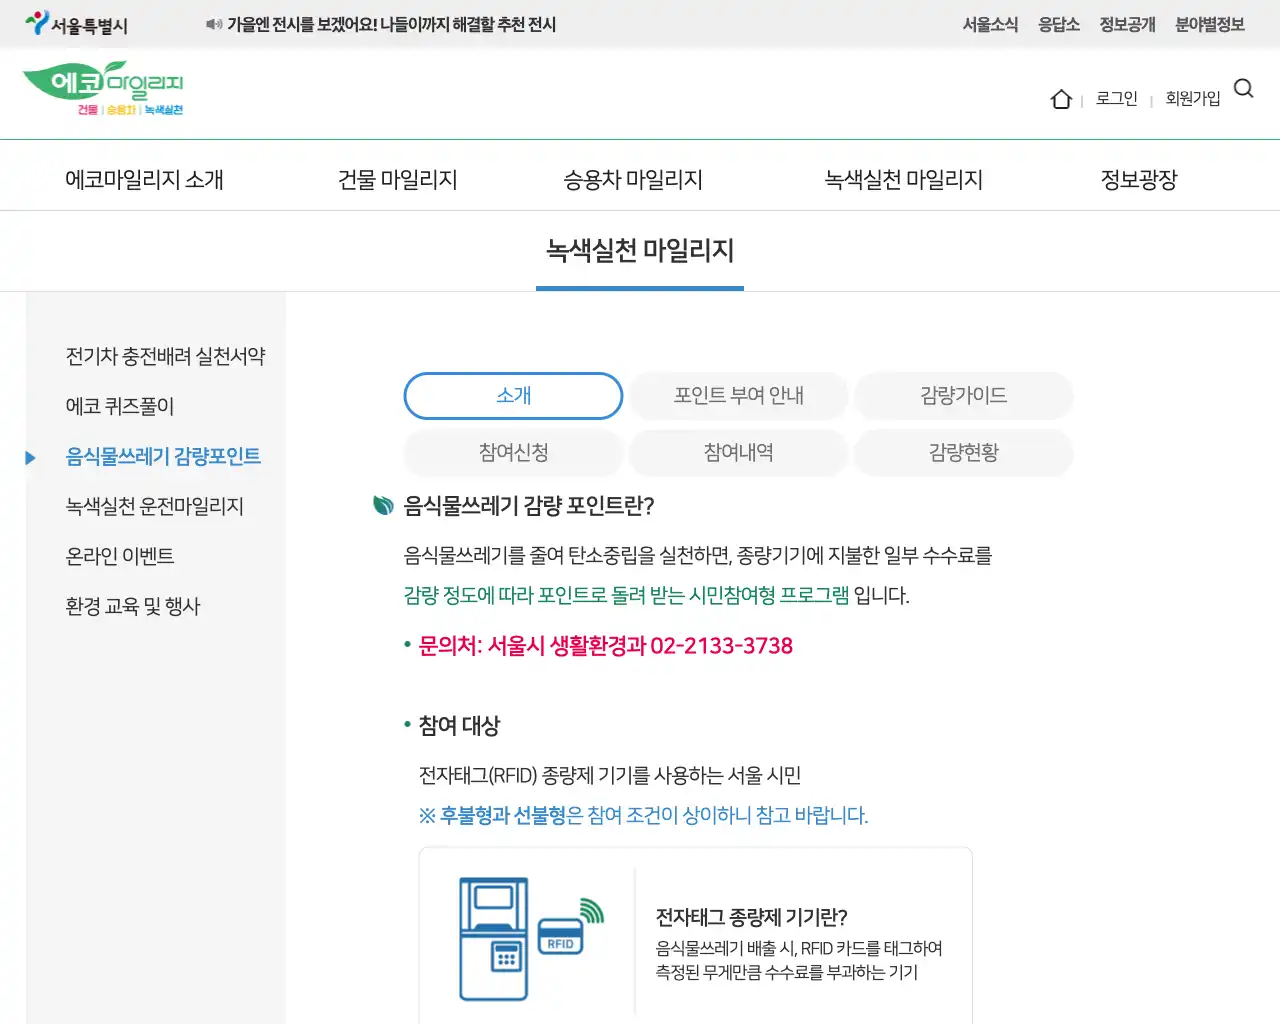Switch to the 포인트 부여 안내 tab
1280x1024 pixels.
coord(739,396)
